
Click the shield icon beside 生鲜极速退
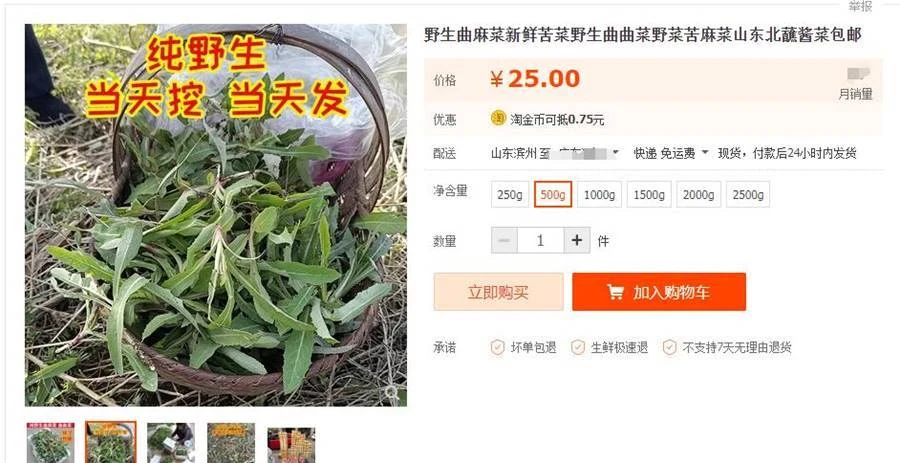tap(578, 347)
